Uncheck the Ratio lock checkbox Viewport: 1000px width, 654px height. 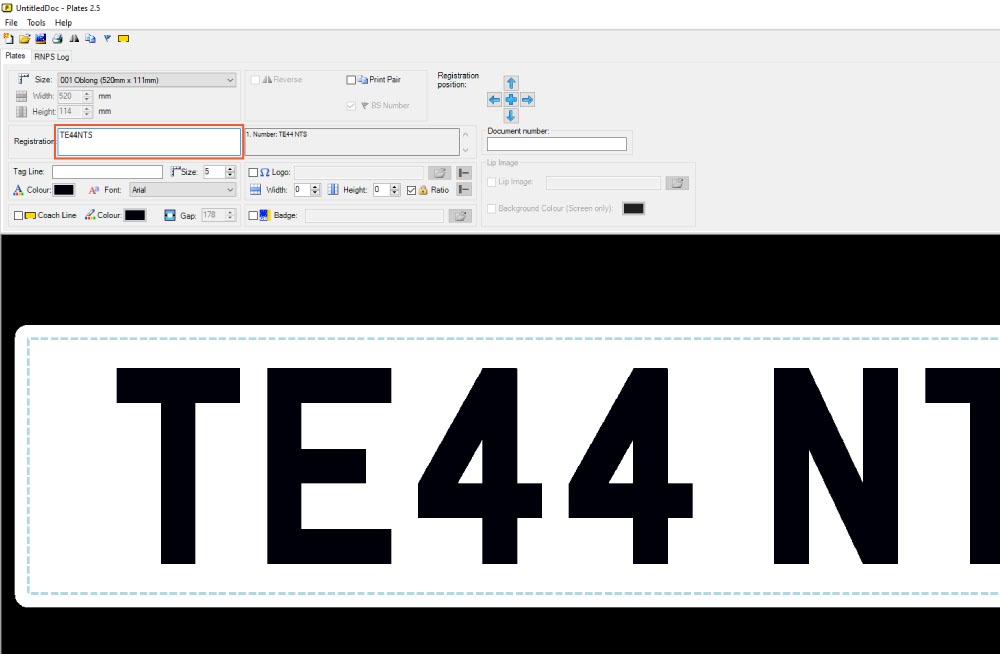click(x=411, y=190)
